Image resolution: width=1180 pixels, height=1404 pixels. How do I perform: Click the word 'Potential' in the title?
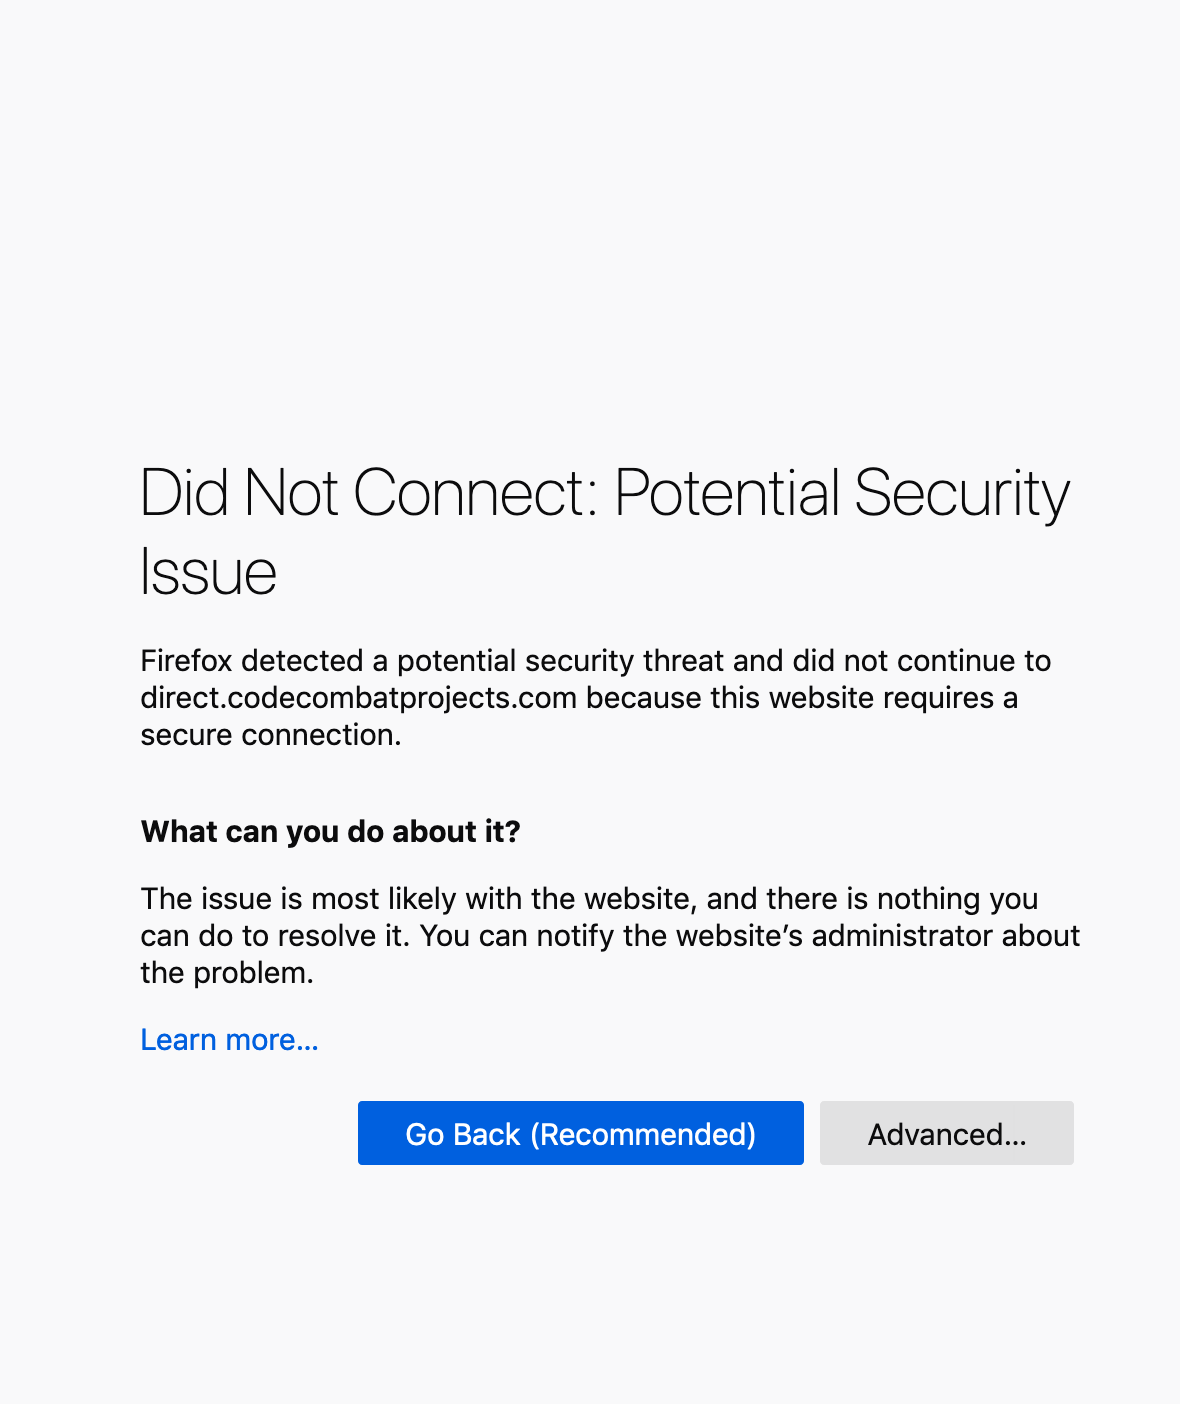726,493
